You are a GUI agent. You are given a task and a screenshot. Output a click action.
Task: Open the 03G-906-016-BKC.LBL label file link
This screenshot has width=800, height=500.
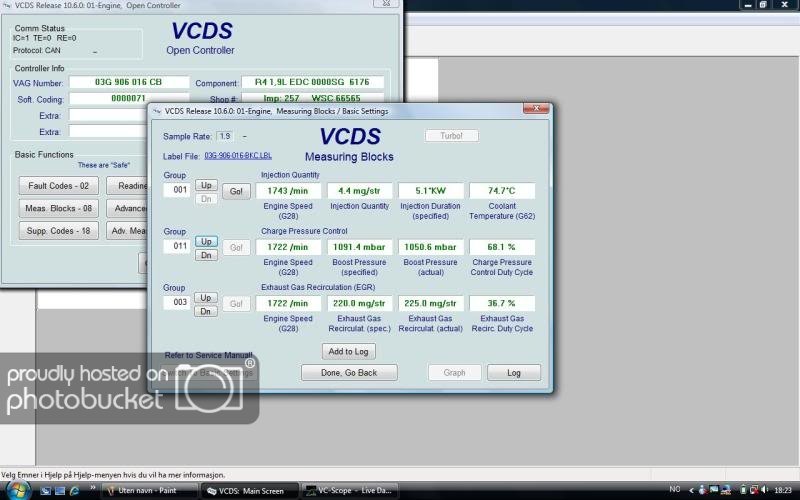[238, 156]
